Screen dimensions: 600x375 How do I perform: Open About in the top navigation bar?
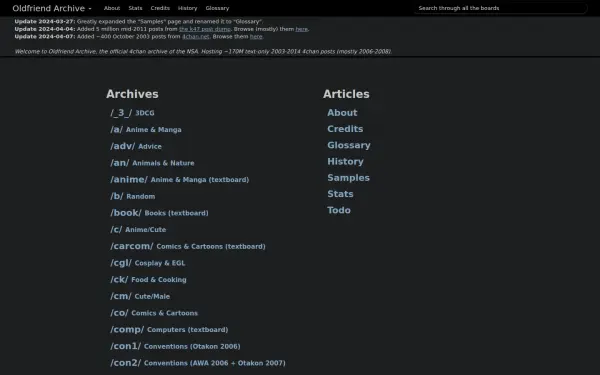(112, 8)
